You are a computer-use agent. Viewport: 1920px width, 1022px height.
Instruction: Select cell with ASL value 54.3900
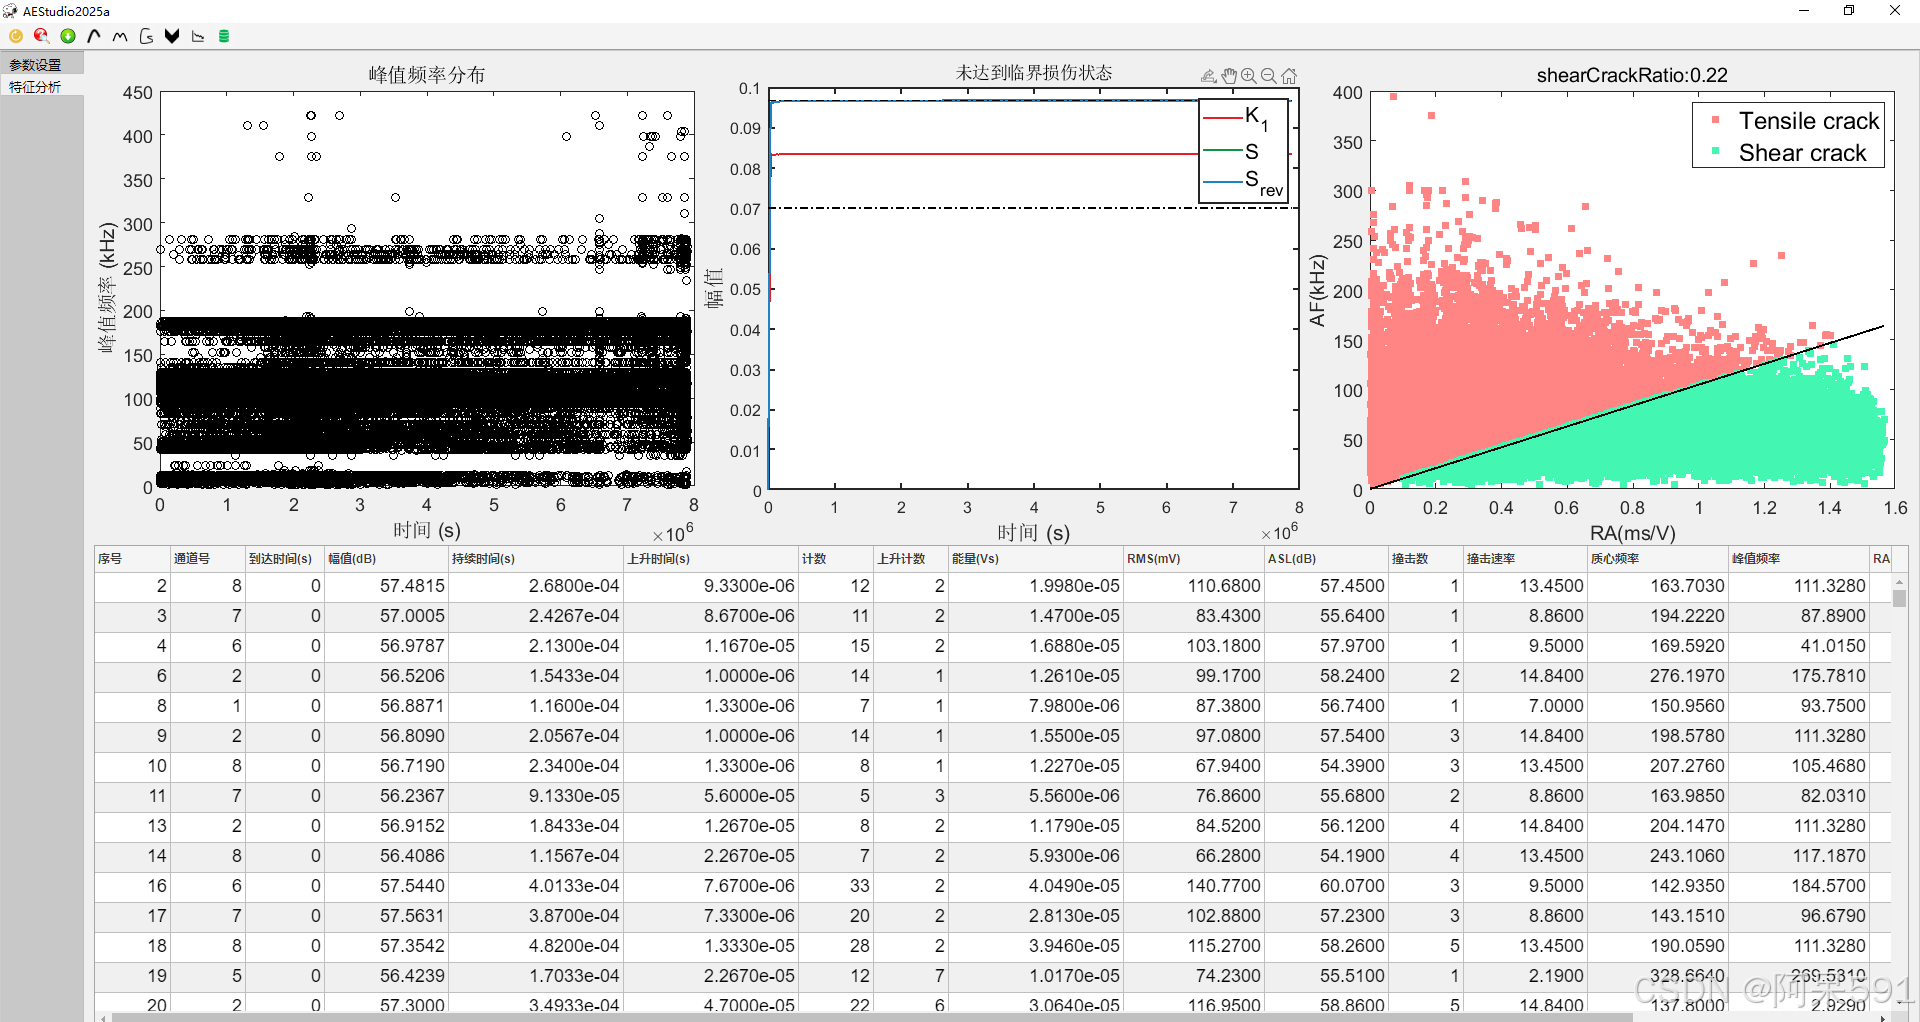click(x=1326, y=766)
